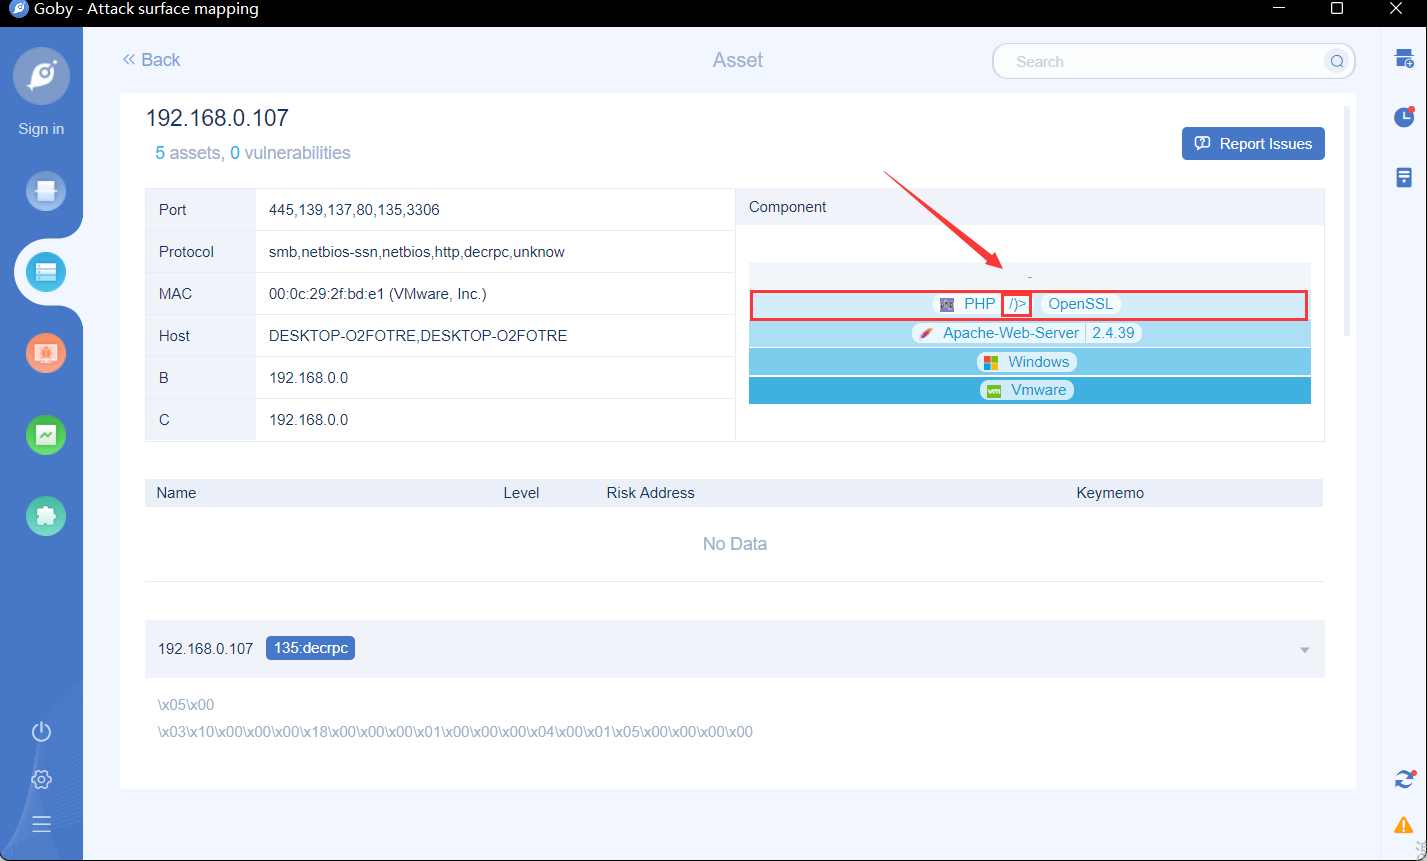Select the OpenSSL component tag

pyautogui.click(x=1080, y=304)
